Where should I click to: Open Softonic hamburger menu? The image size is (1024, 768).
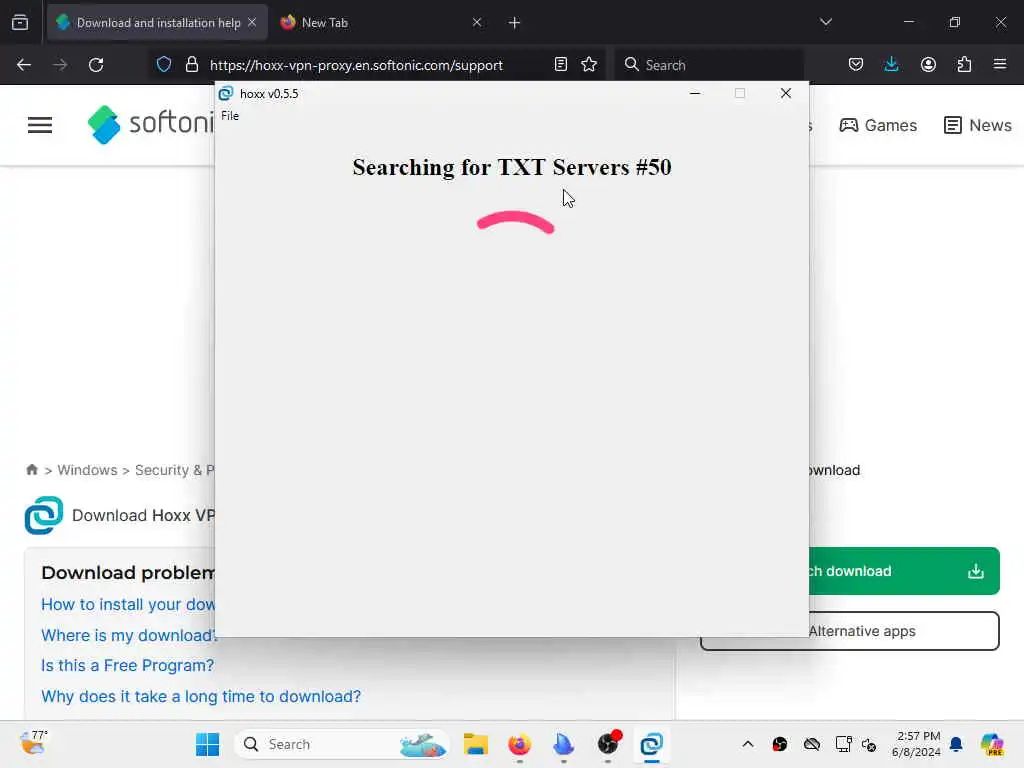[40, 125]
